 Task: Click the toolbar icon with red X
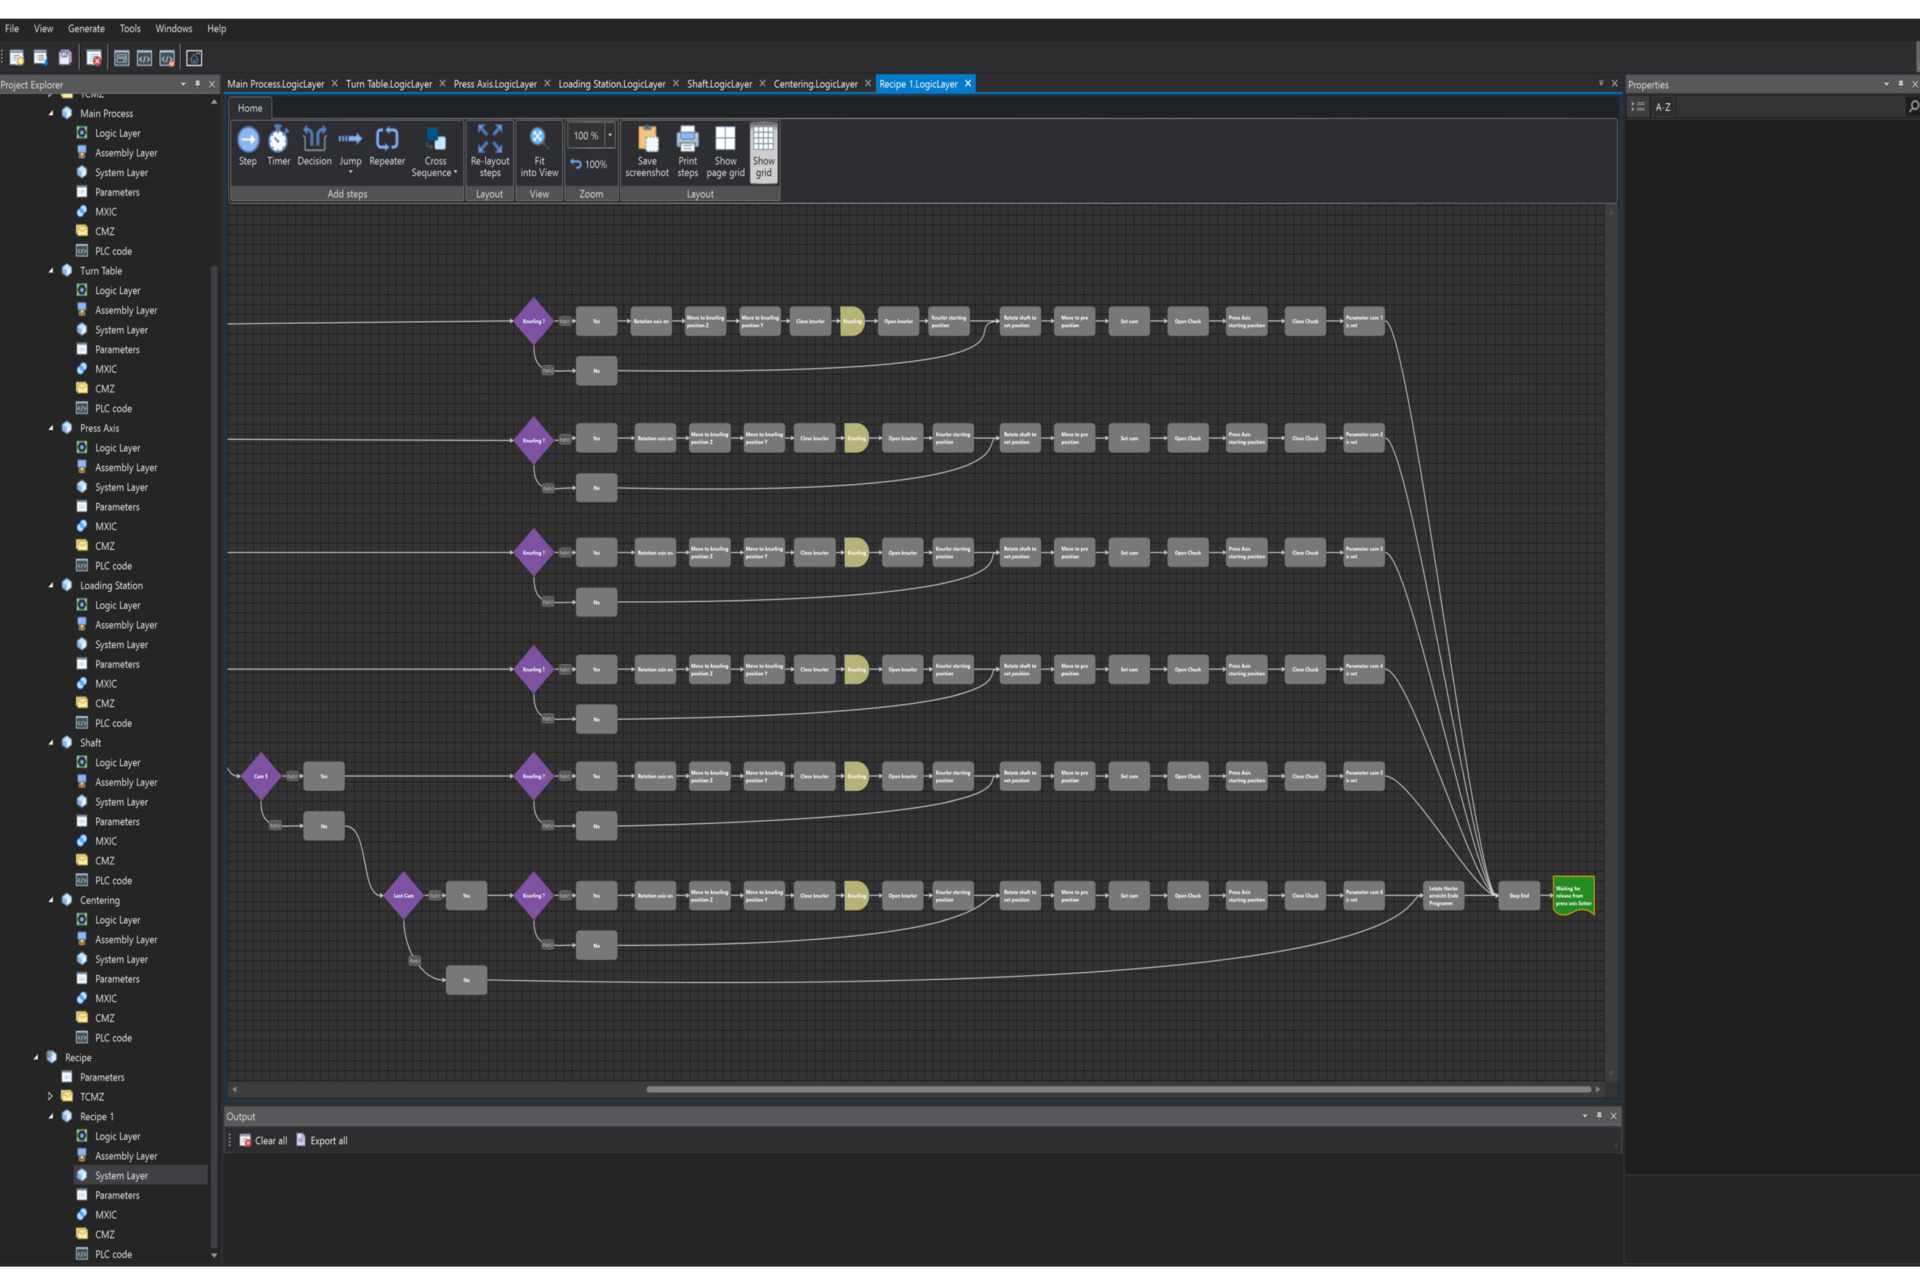pyautogui.click(x=94, y=58)
